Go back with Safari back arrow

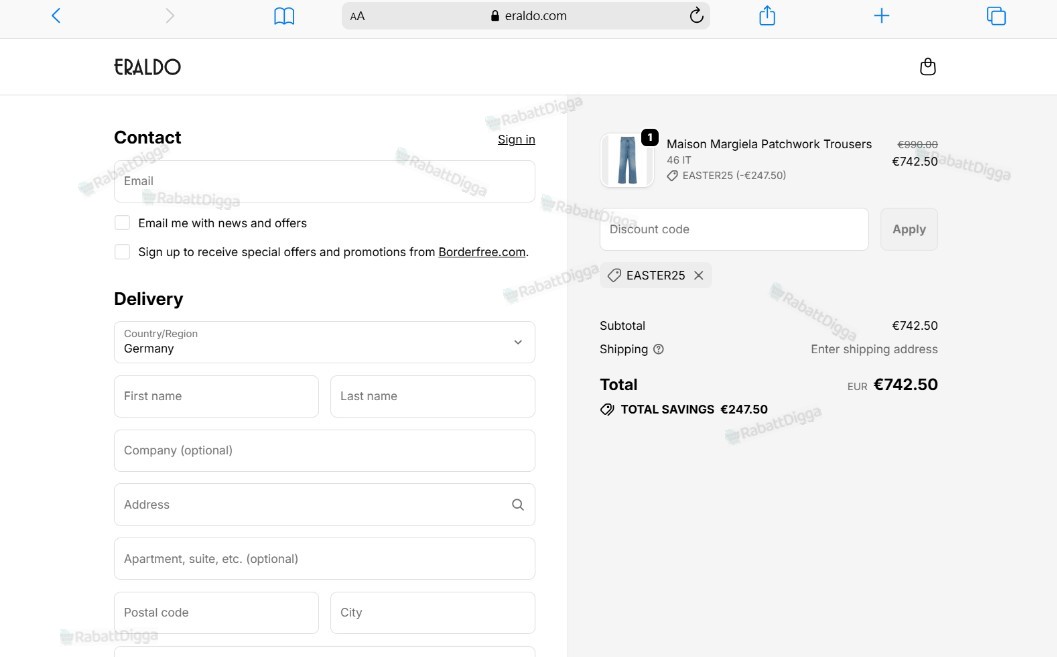[x=56, y=15]
